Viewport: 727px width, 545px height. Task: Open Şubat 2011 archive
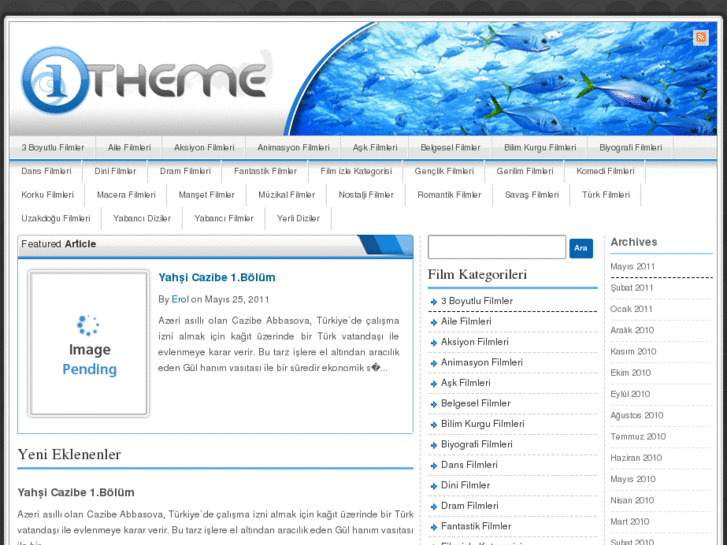click(x=631, y=288)
